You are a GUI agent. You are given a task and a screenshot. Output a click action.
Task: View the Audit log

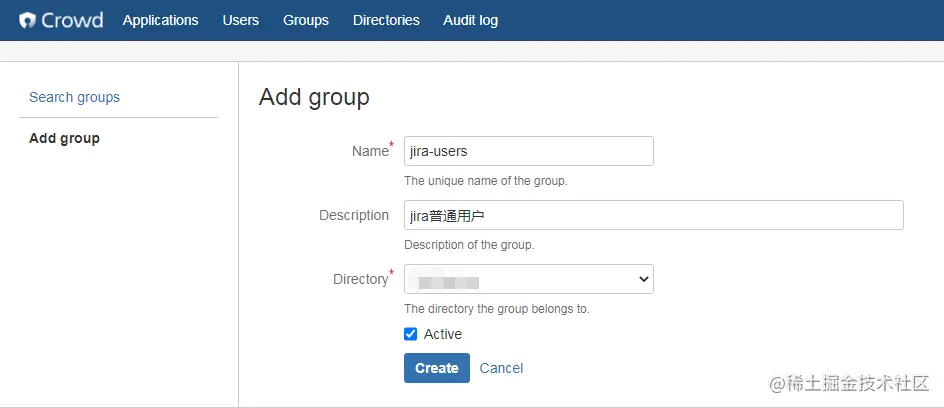[x=470, y=20]
